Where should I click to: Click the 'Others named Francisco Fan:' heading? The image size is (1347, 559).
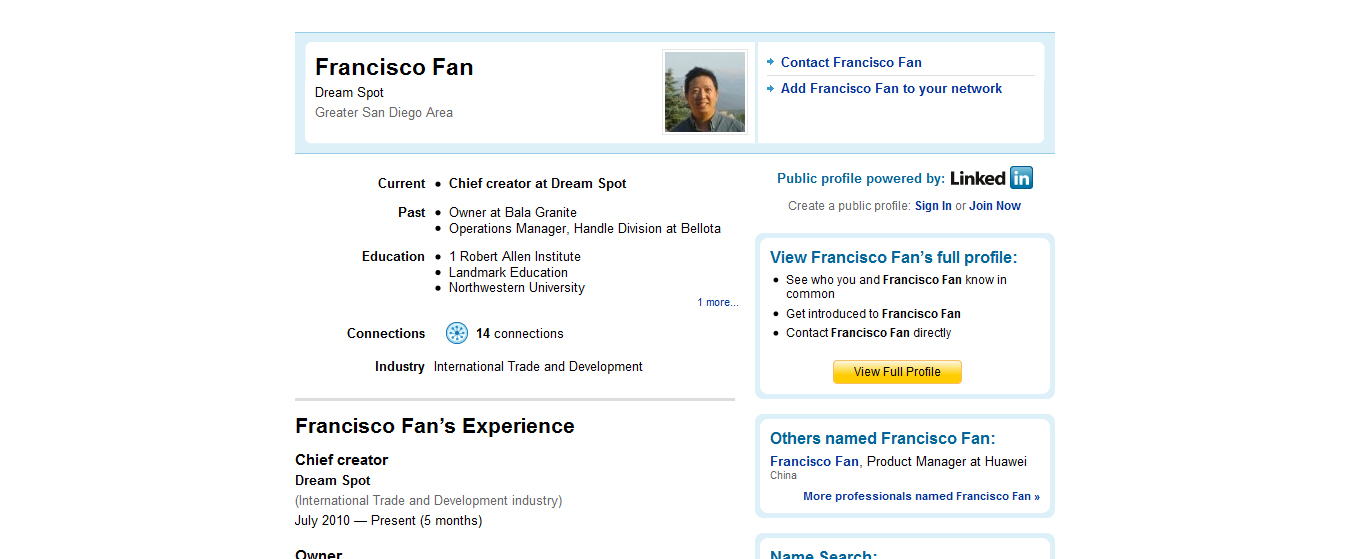pyautogui.click(x=882, y=438)
